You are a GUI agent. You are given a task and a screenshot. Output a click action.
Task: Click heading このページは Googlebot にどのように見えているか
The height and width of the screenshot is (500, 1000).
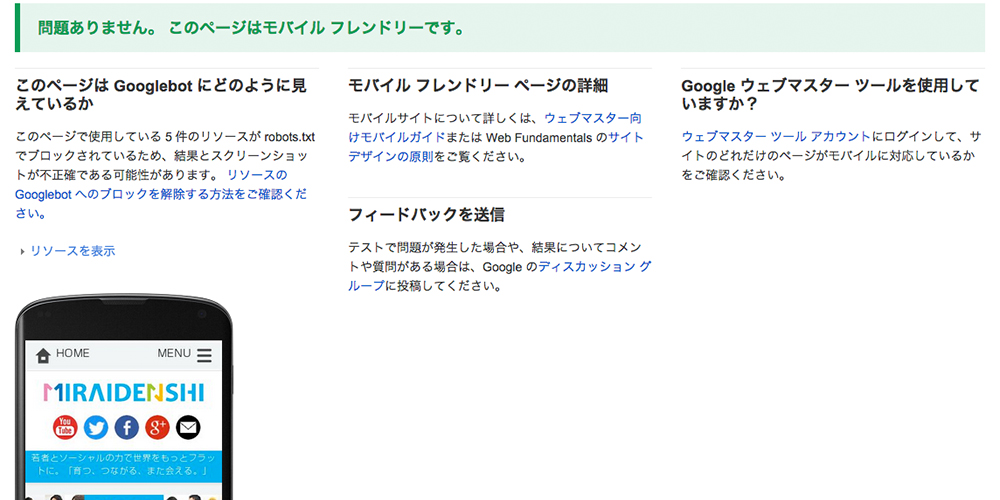tap(161, 94)
